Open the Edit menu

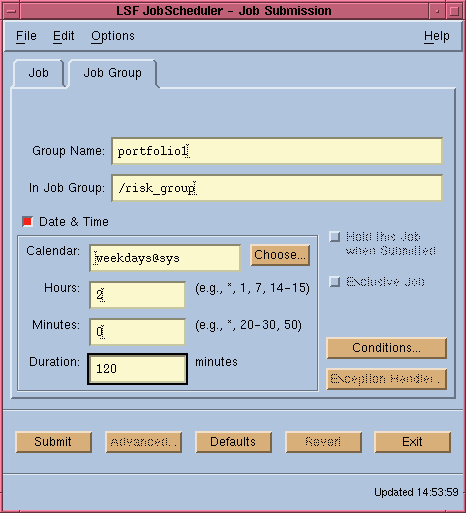point(64,36)
